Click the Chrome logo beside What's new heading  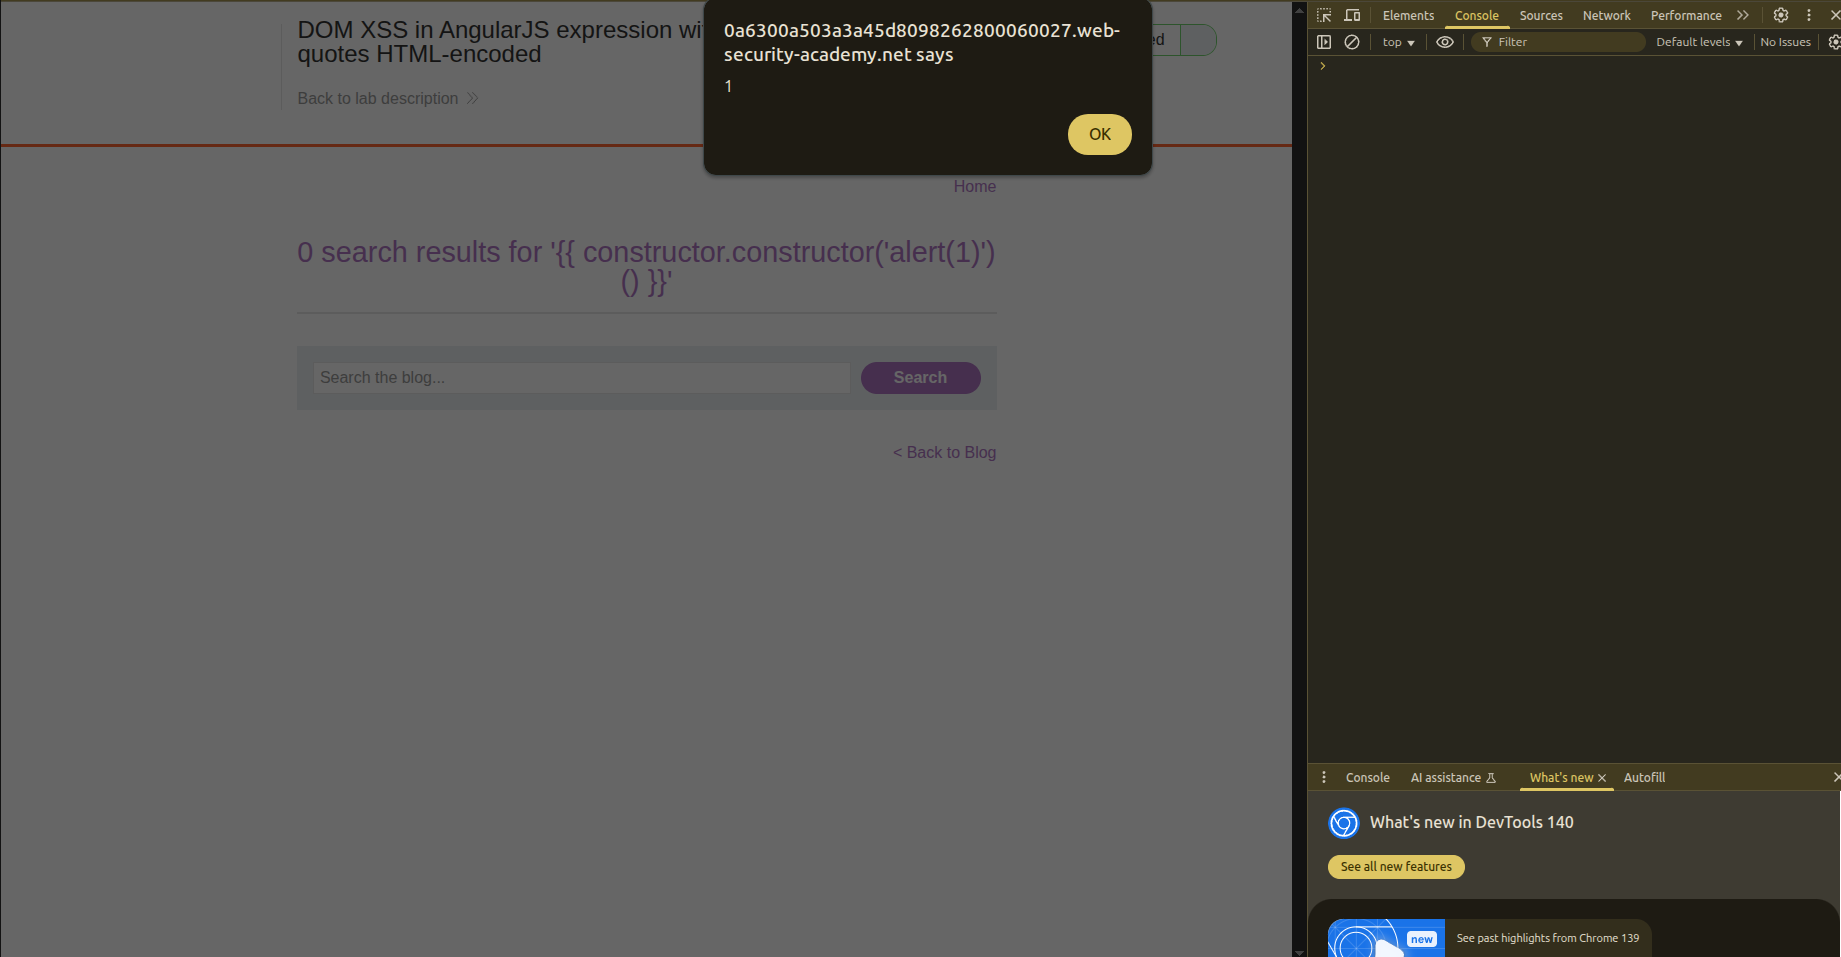click(1344, 823)
